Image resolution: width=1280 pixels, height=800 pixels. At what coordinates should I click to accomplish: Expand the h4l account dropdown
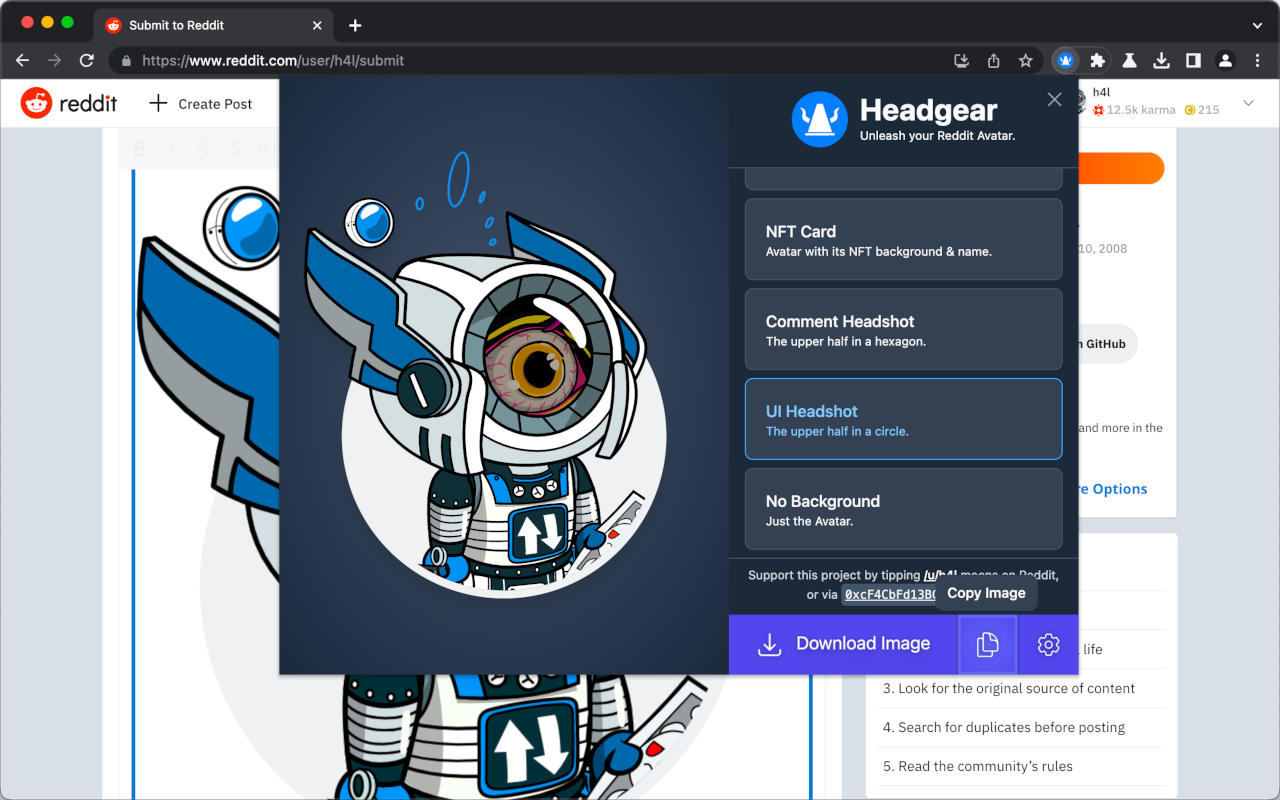click(x=1248, y=103)
